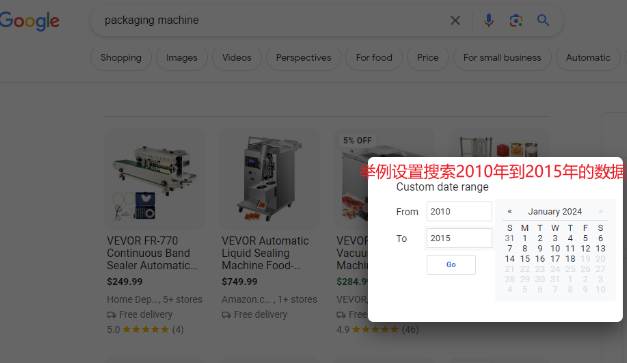
Task: Apply the For small business filter
Action: [x=502, y=58]
